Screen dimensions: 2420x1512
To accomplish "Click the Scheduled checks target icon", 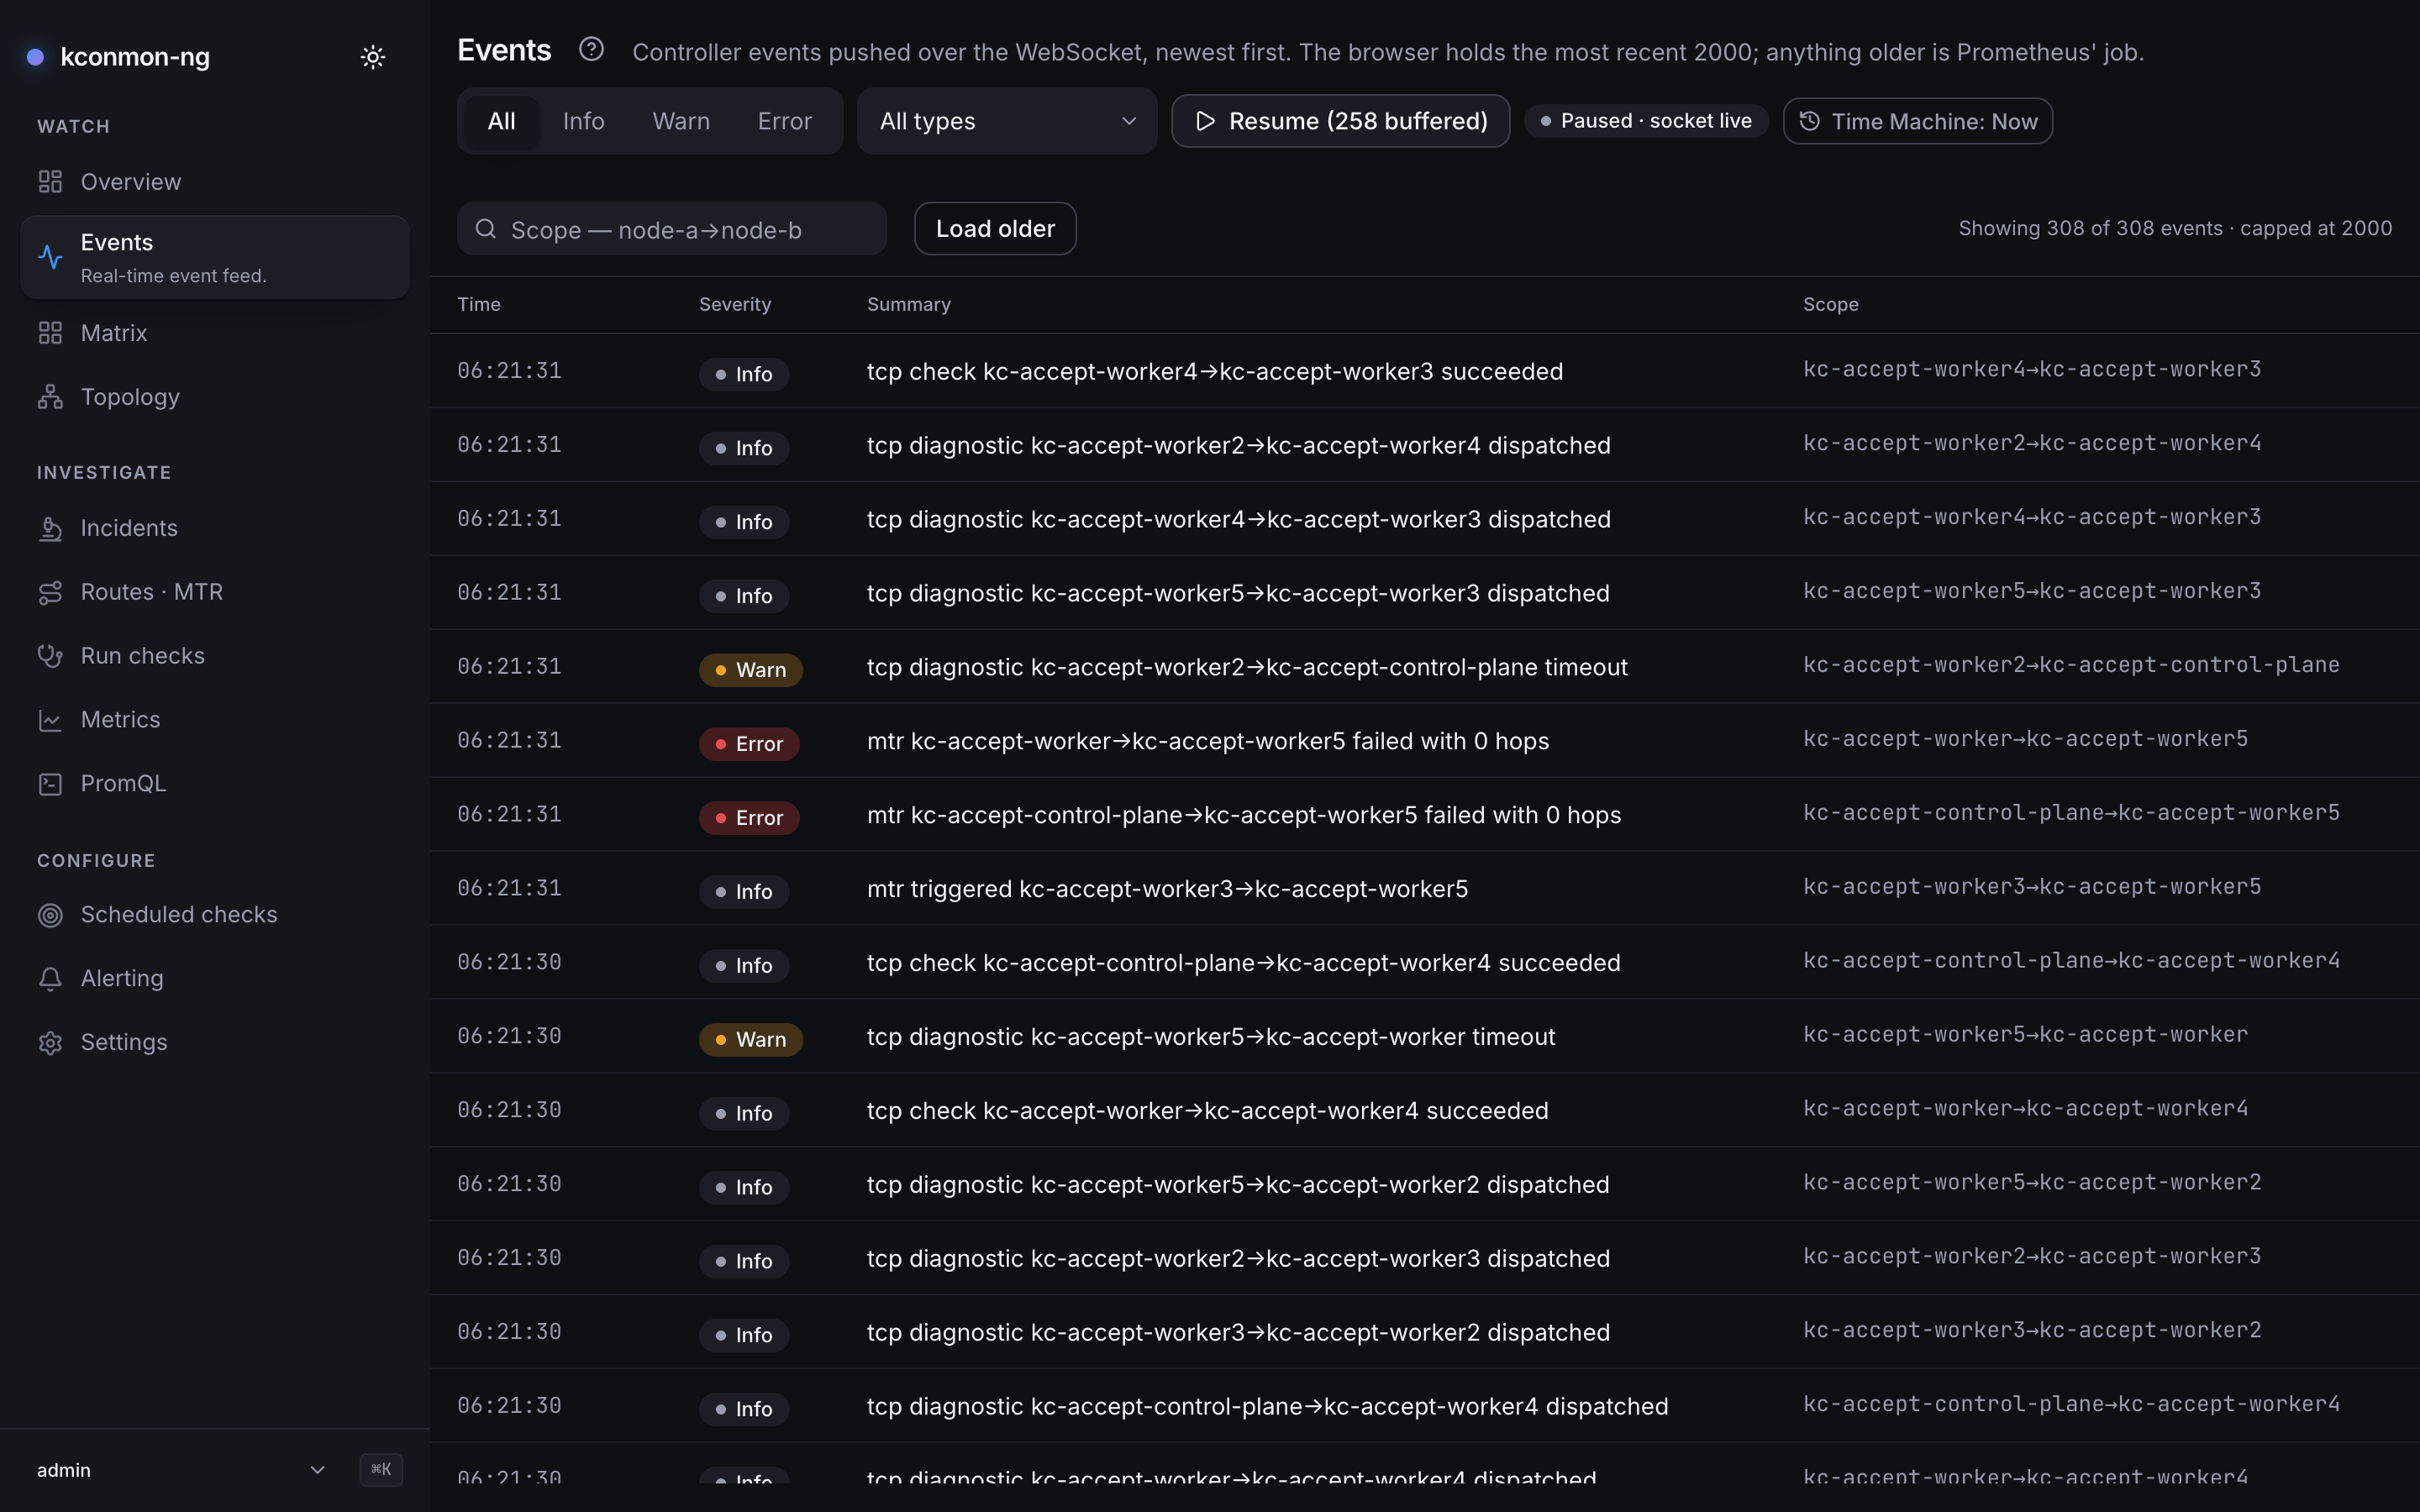I will (50, 915).
